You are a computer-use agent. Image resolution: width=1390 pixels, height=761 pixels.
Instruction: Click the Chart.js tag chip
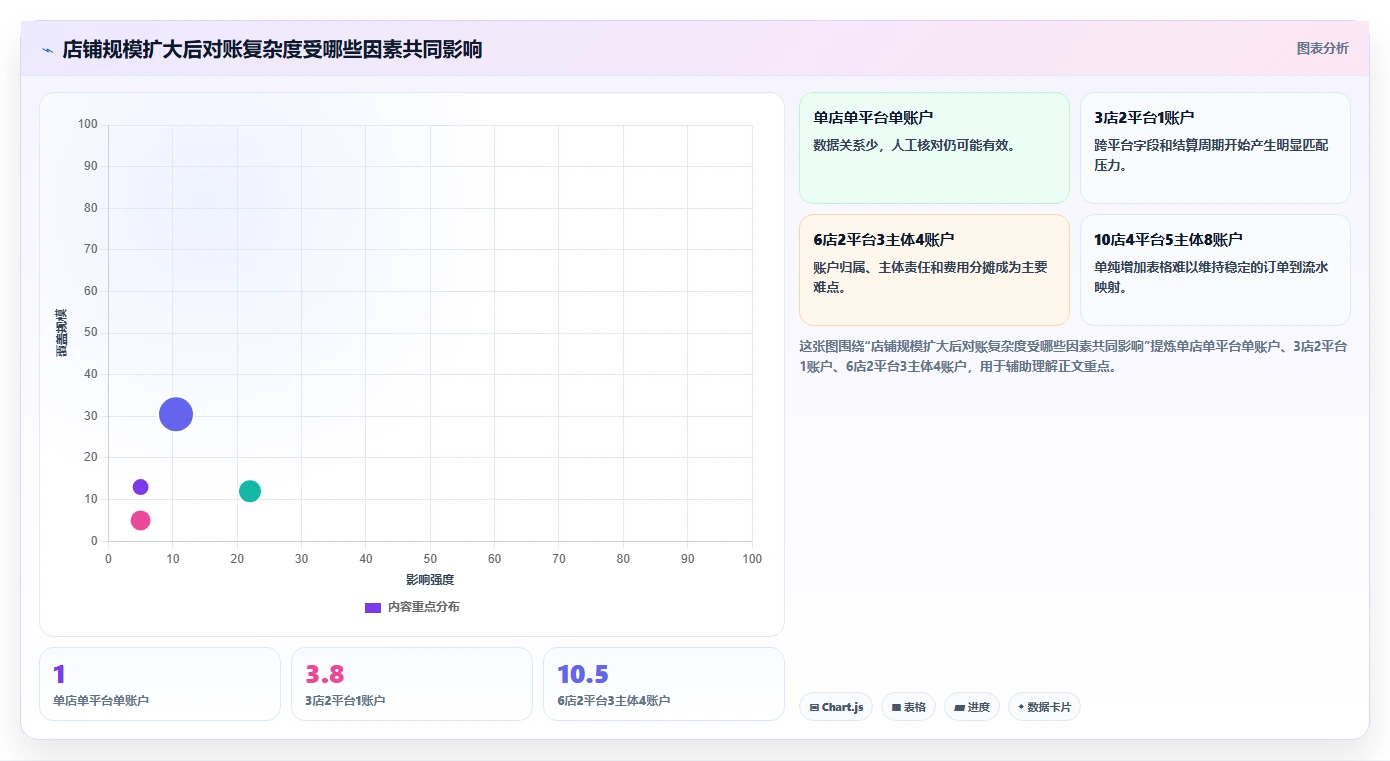pyautogui.click(x=836, y=707)
